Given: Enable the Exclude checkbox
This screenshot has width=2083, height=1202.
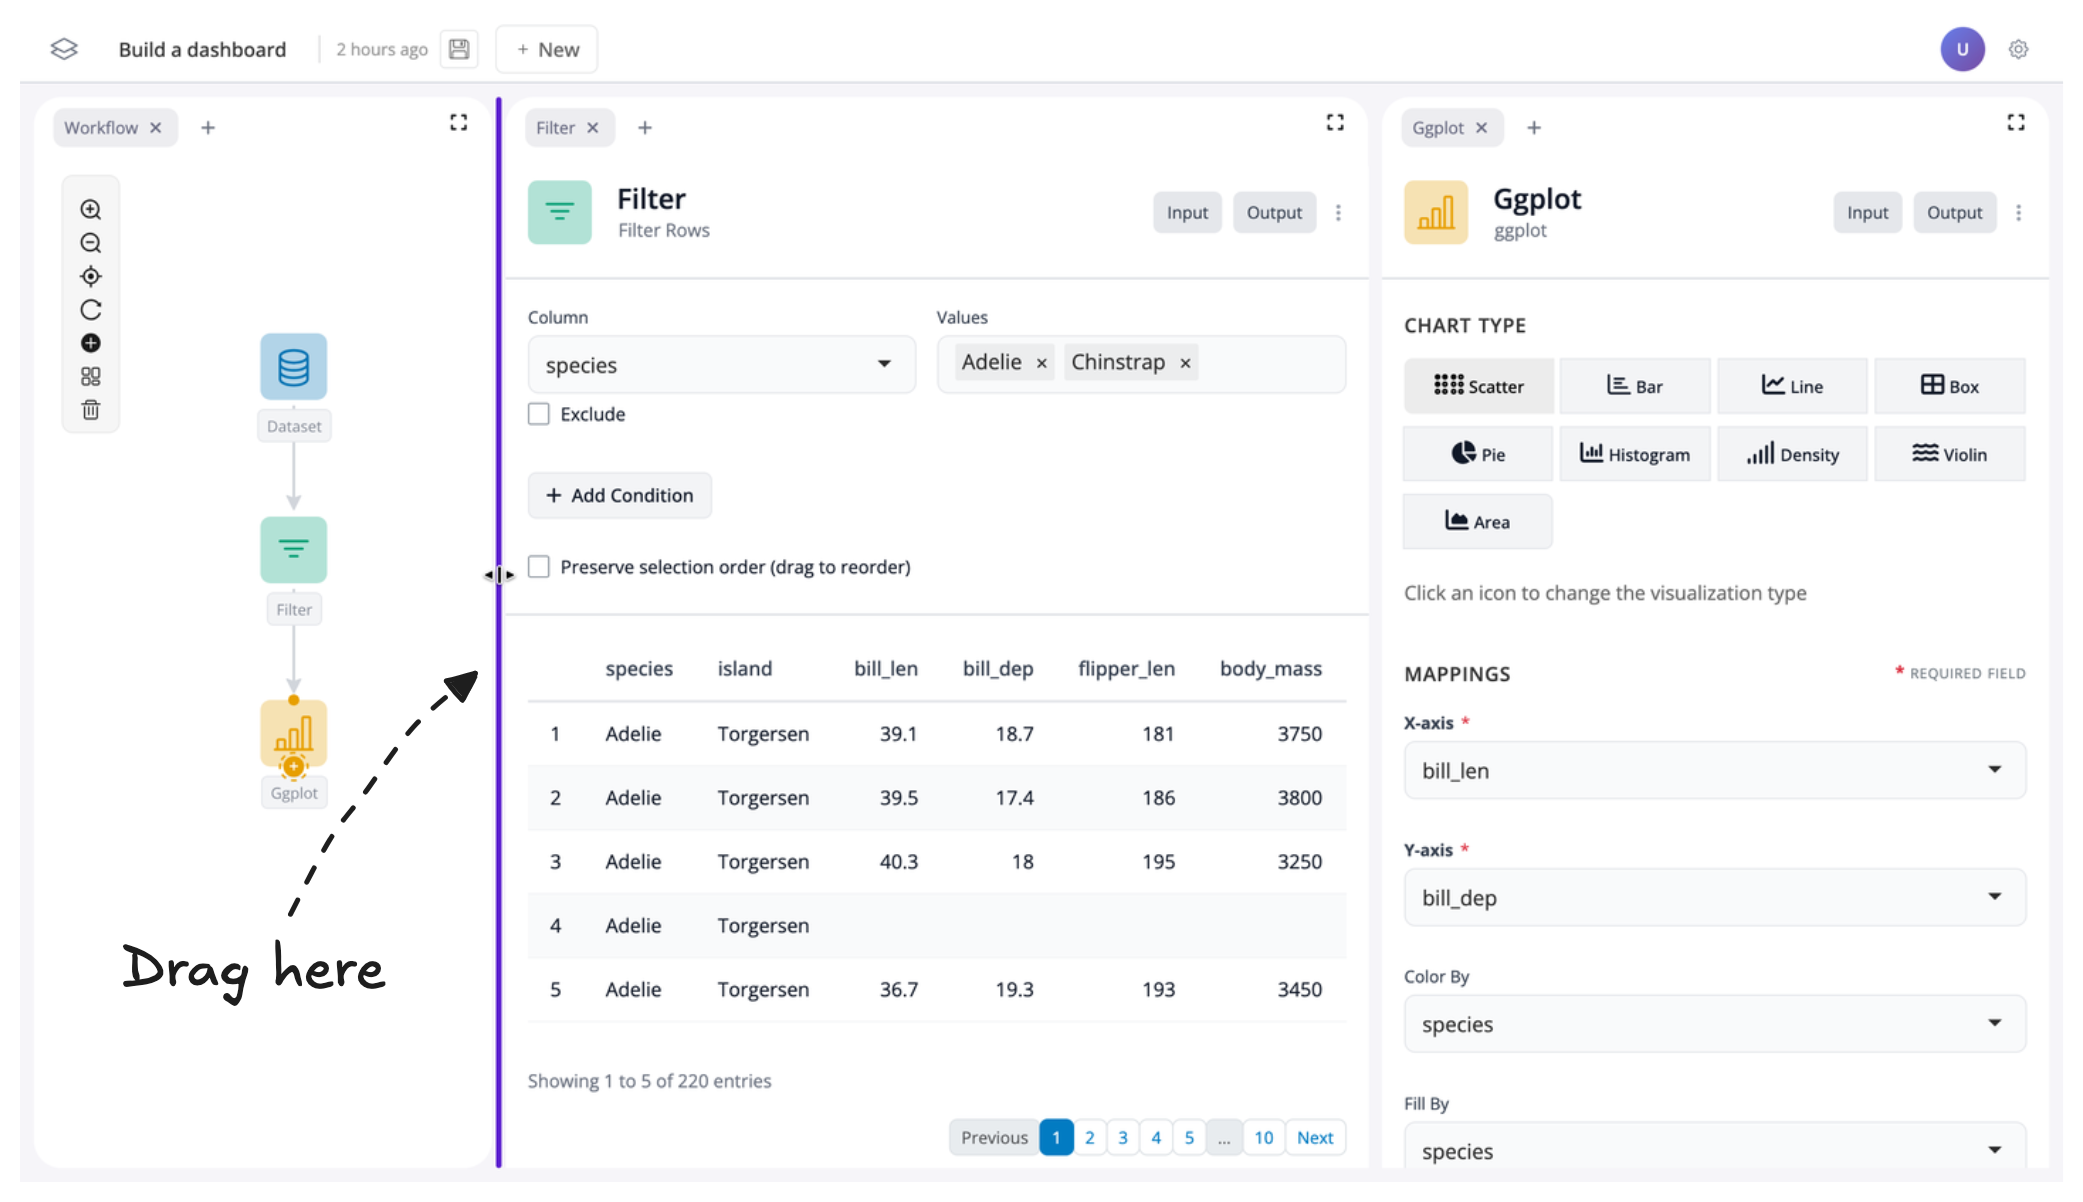Looking at the screenshot, I should pyautogui.click(x=539, y=414).
